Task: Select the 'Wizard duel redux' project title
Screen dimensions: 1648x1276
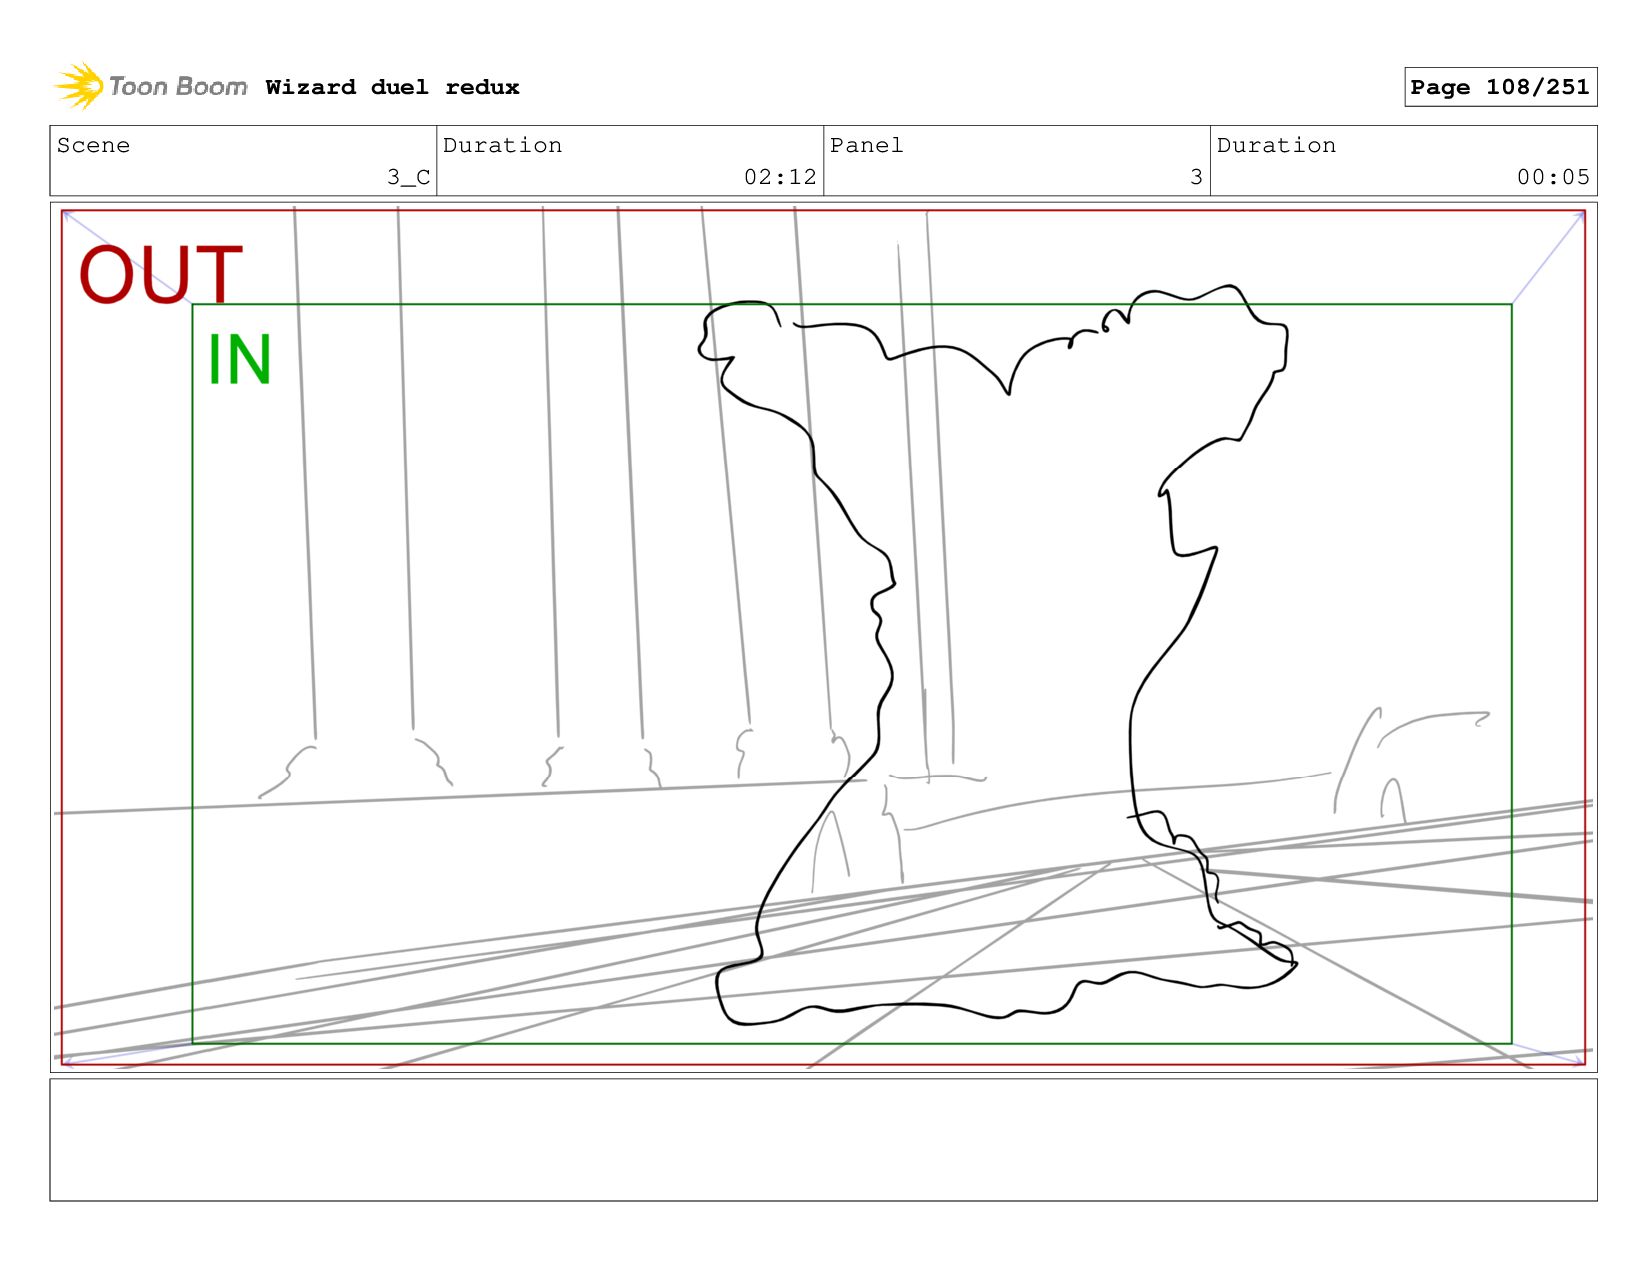Action: (392, 87)
